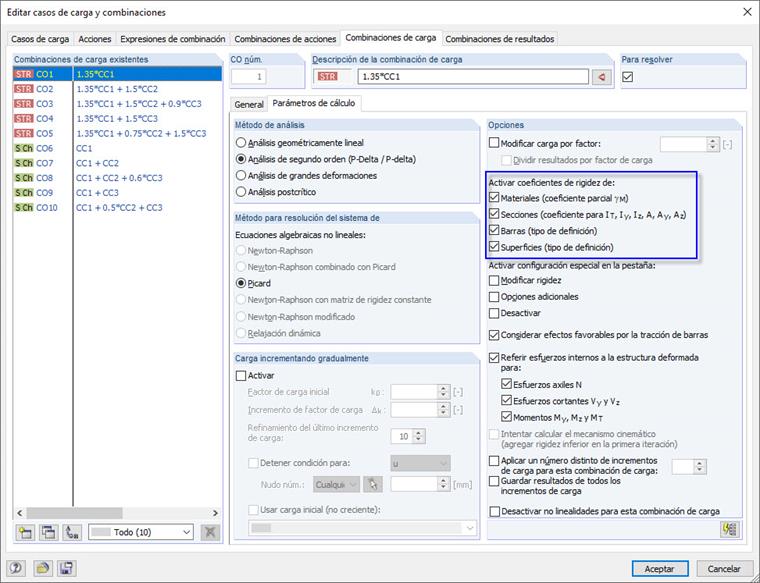Check Desactivar no linealidades option
The image size is (760, 583).
click(x=494, y=511)
